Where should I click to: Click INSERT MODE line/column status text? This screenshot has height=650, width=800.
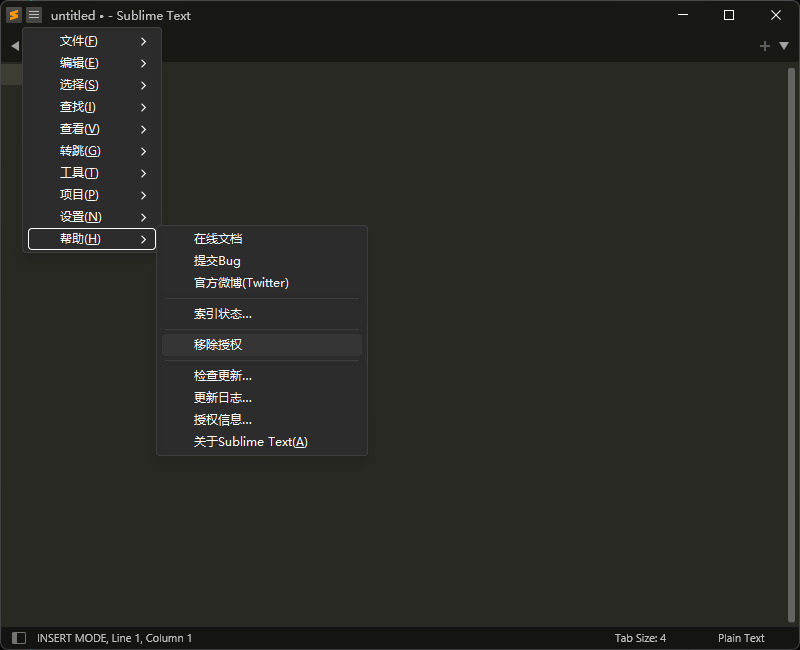114,638
